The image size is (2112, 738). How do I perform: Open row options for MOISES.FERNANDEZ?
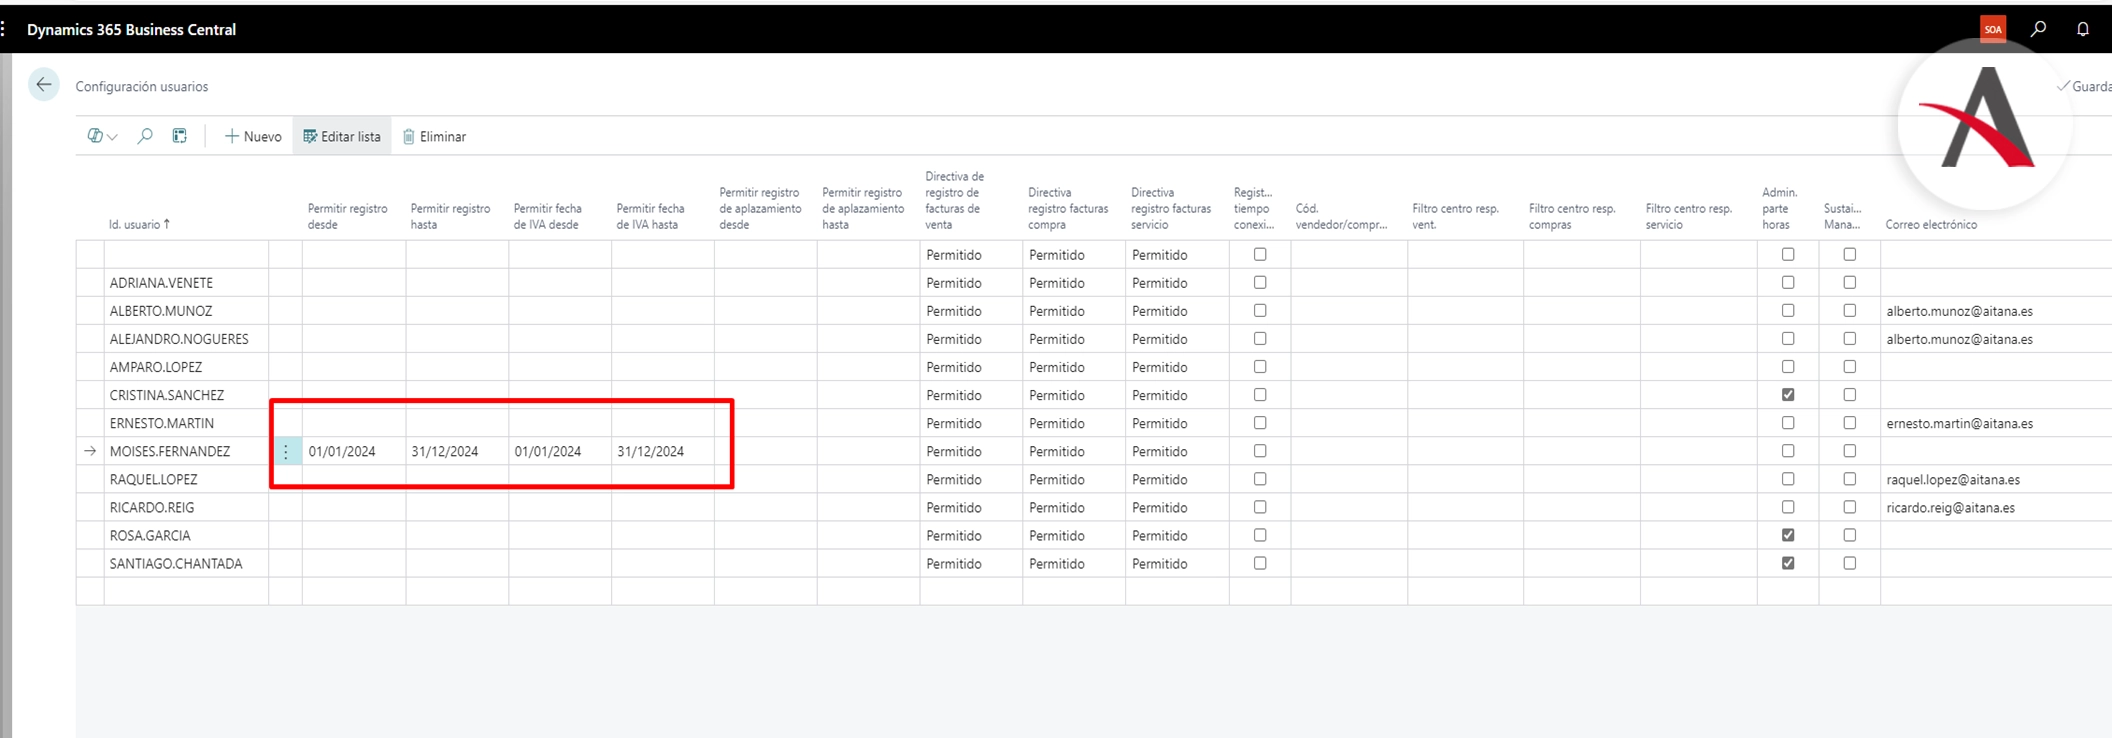(286, 451)
